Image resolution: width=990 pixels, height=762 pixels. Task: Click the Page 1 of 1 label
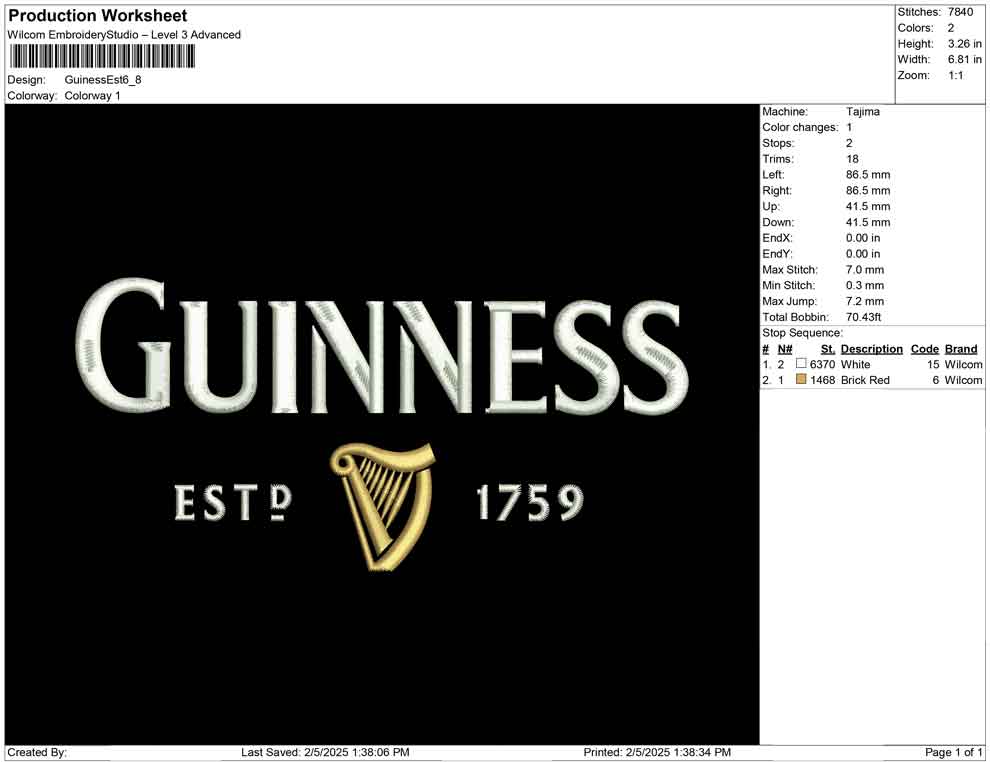[x=951, y=751]
